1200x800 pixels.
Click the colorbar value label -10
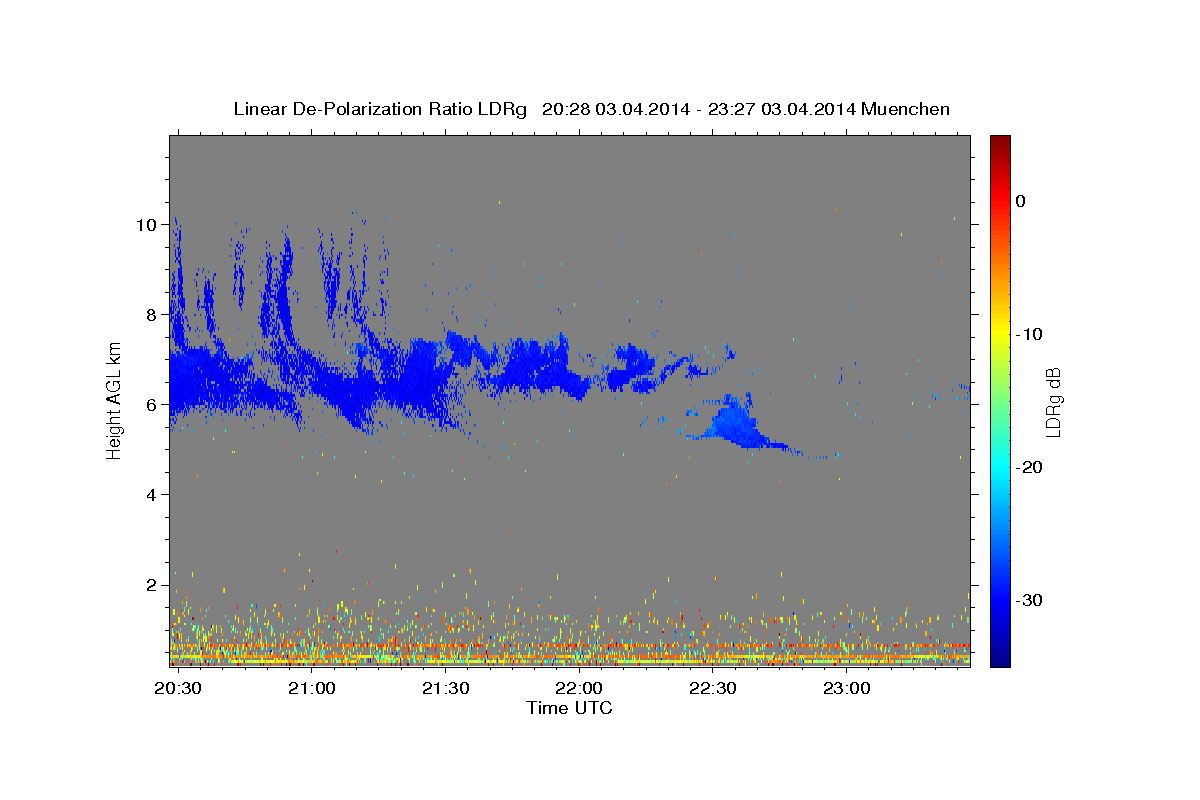pos(1030,334)
